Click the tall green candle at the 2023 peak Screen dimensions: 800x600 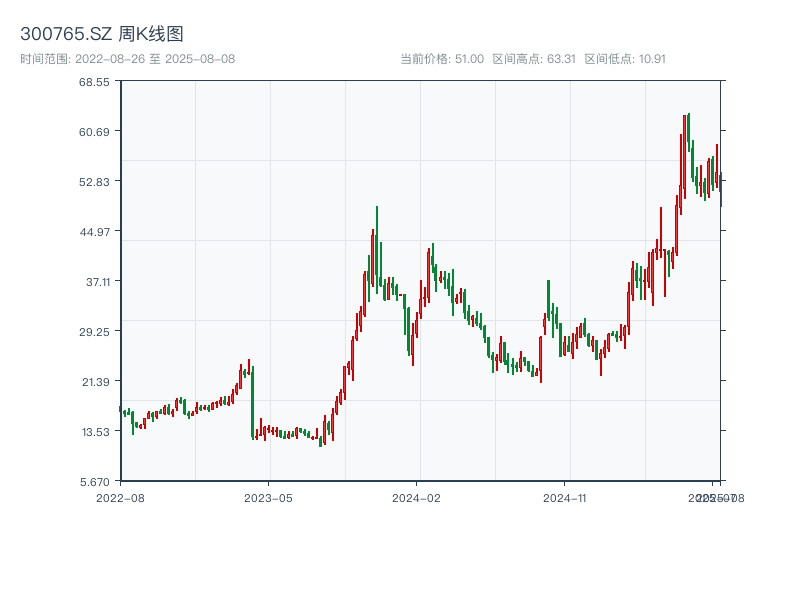[x=377, y=250]
